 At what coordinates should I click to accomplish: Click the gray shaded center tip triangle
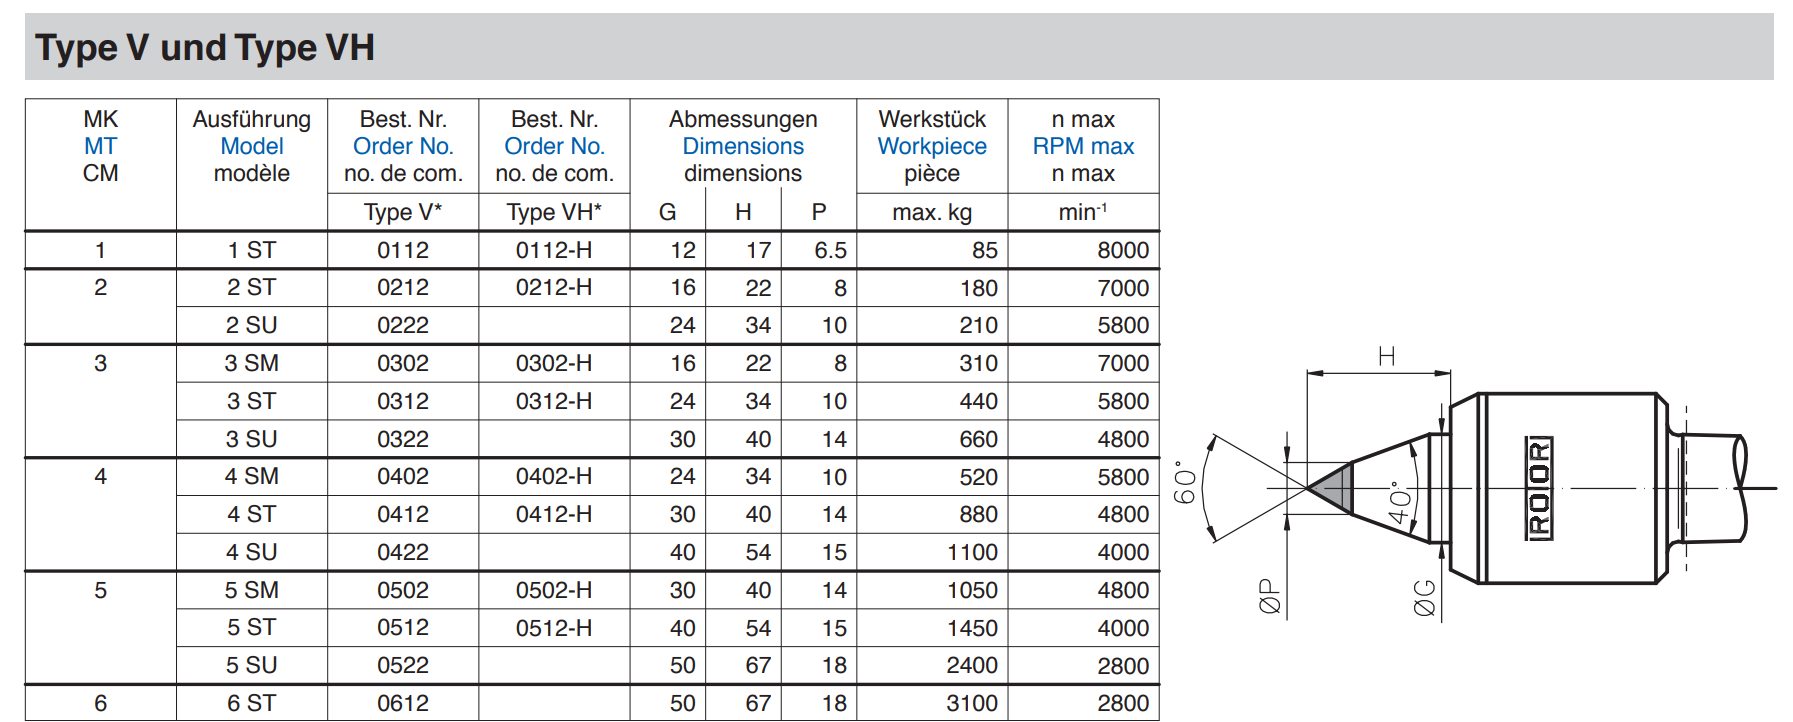pos(1335,489)
